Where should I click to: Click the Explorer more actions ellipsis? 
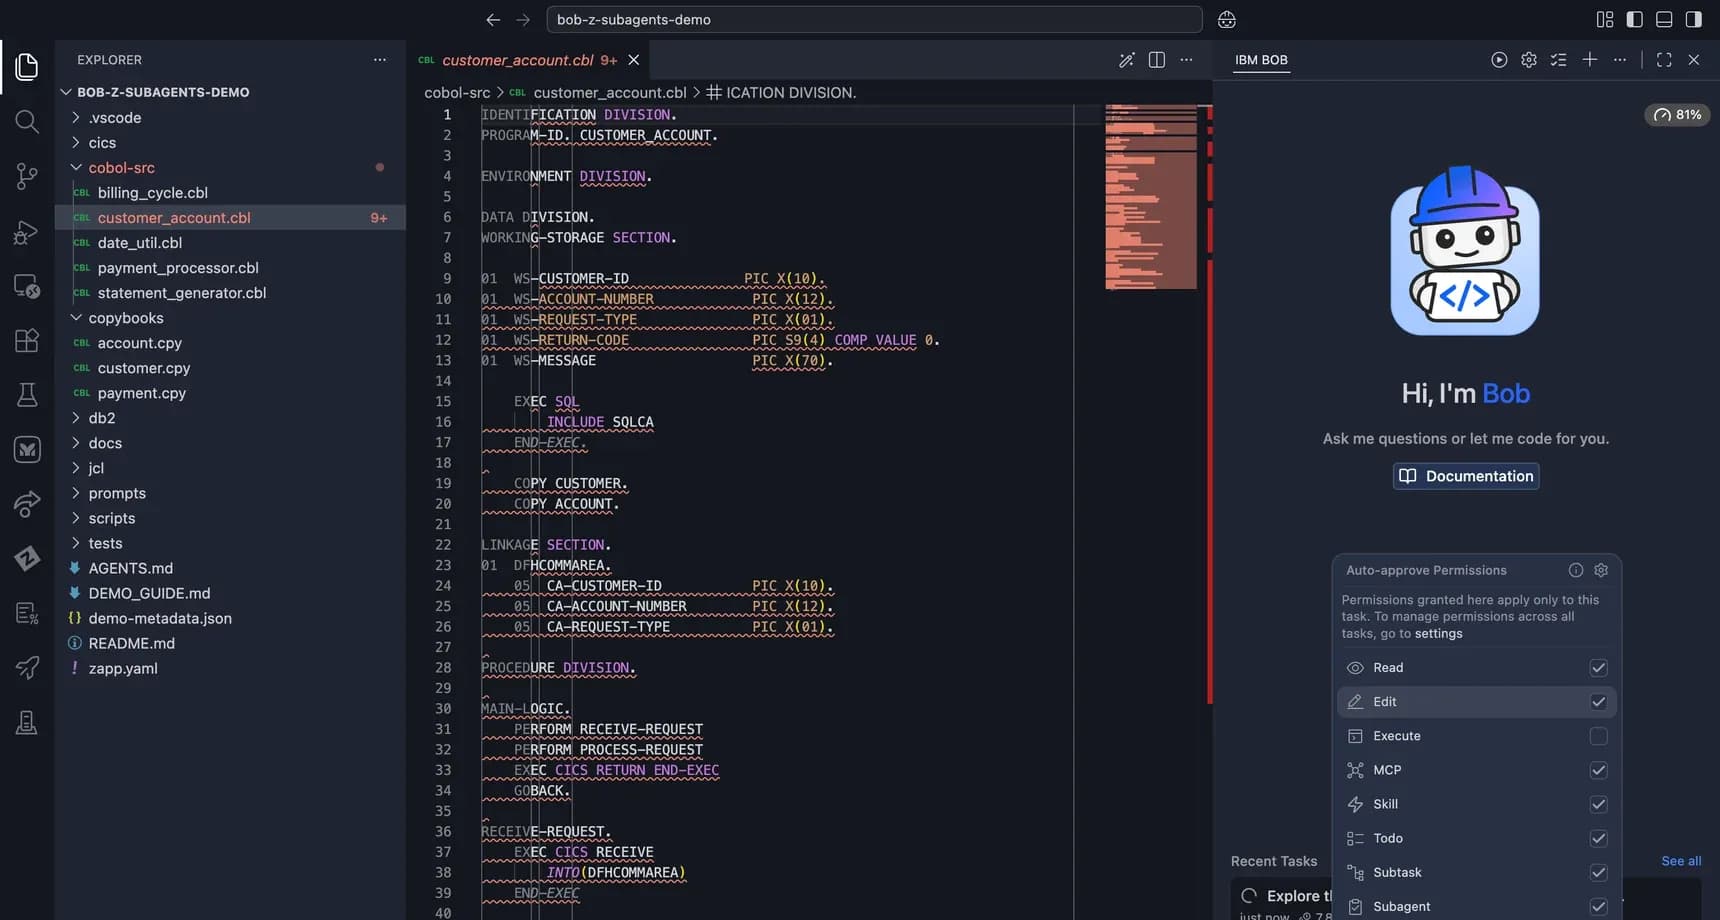click(380, 60)
